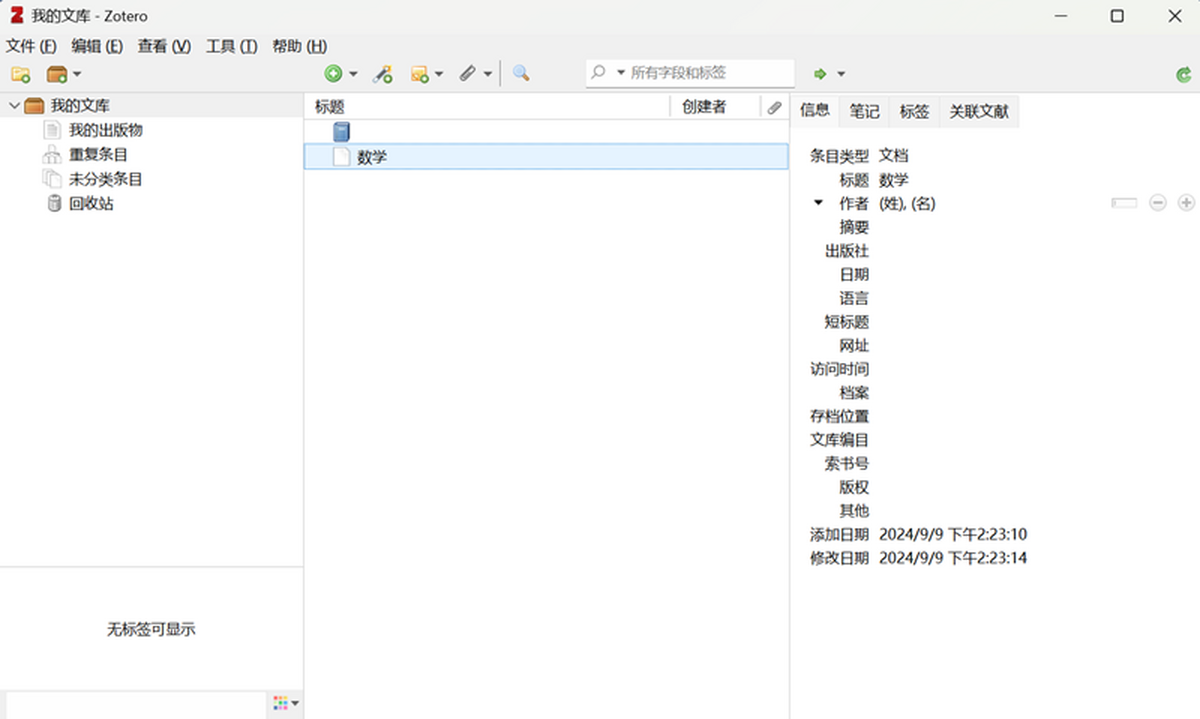Collapse the 我的文库 tree with its chevron
The width and height of the screenshot is (1200, 719).
[x=14, y=105]
